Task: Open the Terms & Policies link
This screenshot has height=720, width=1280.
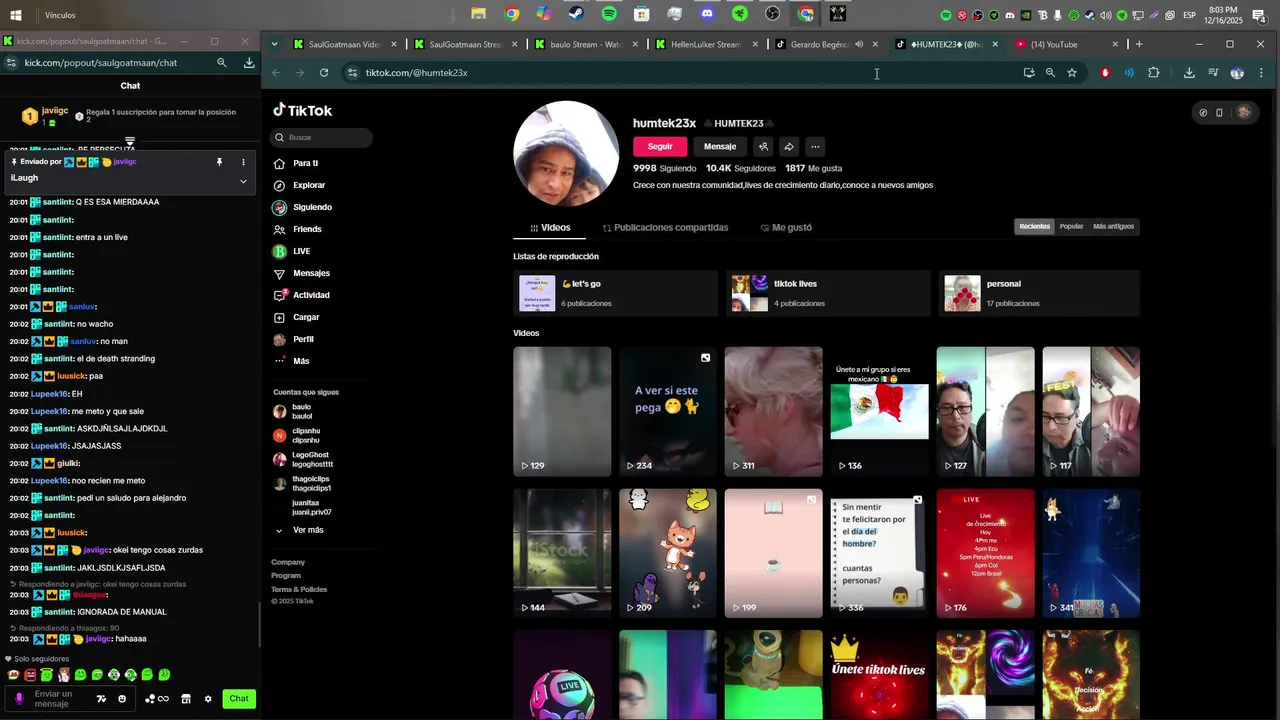Action: coord(299,589)
